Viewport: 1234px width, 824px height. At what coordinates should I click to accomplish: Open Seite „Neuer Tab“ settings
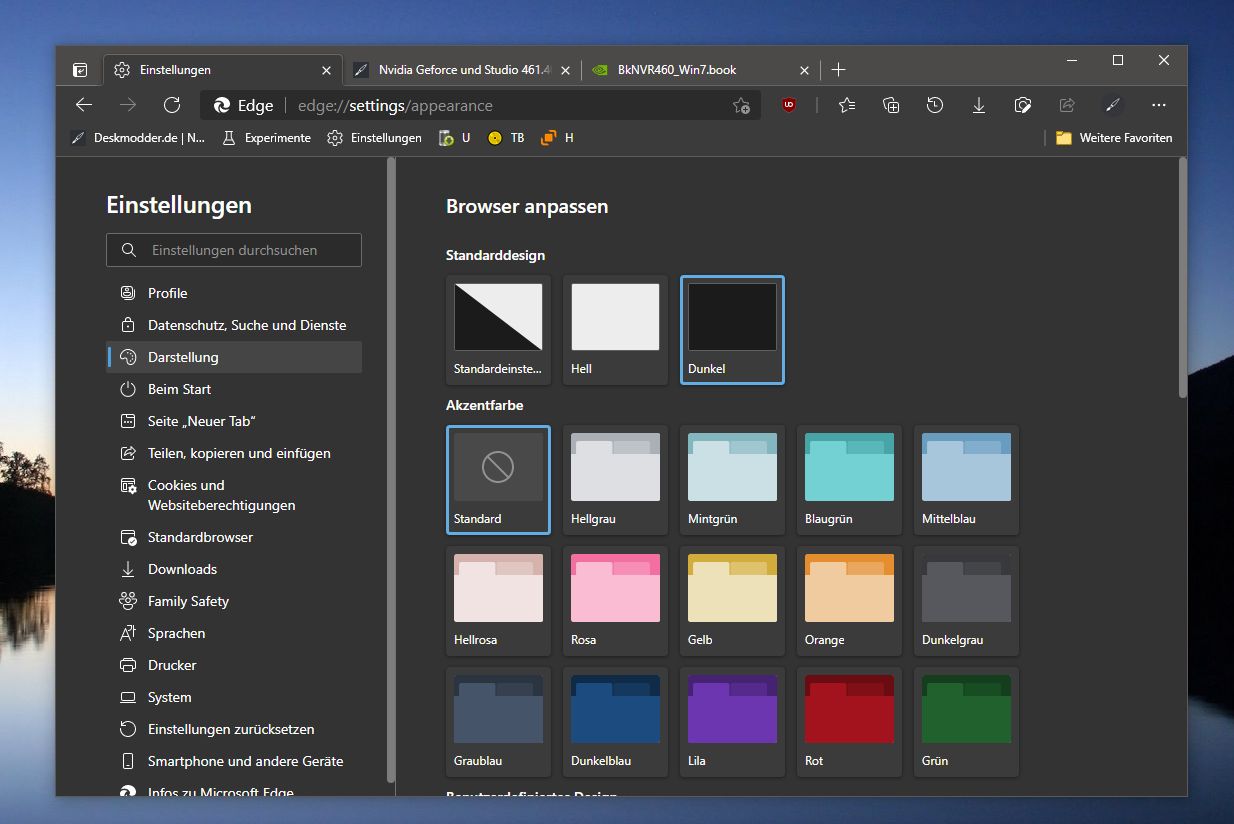click(x=234, y=421)
